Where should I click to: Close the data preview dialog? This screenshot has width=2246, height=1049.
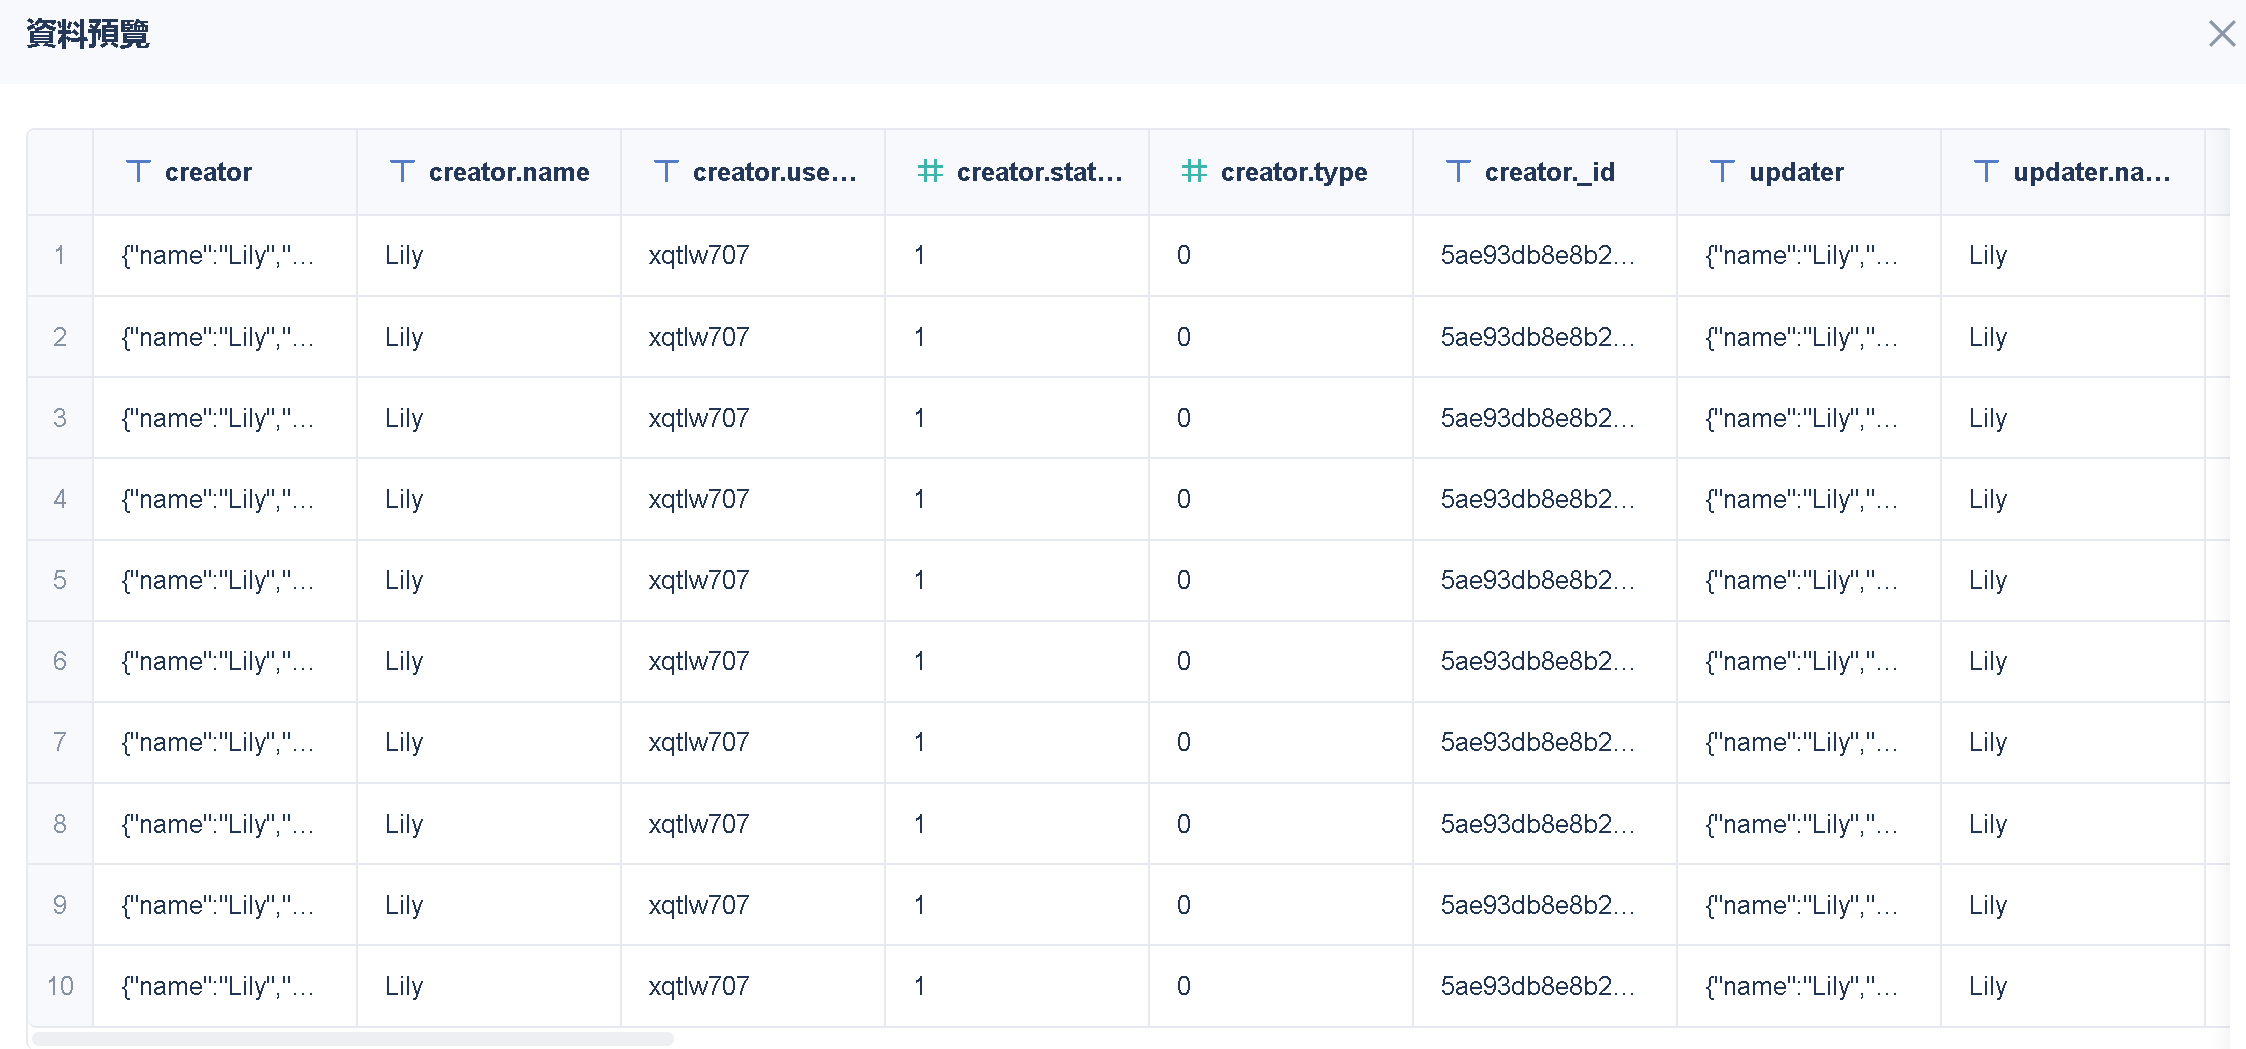(x=2221, y=34)
